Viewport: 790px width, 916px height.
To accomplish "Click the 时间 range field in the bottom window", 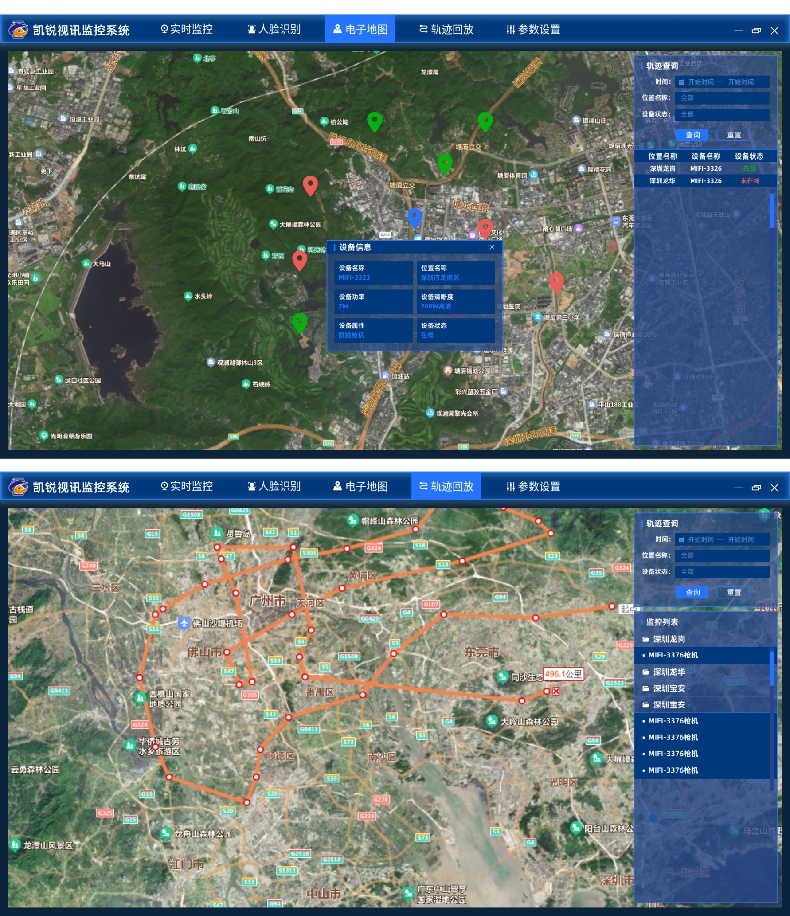I will [722, 539].
